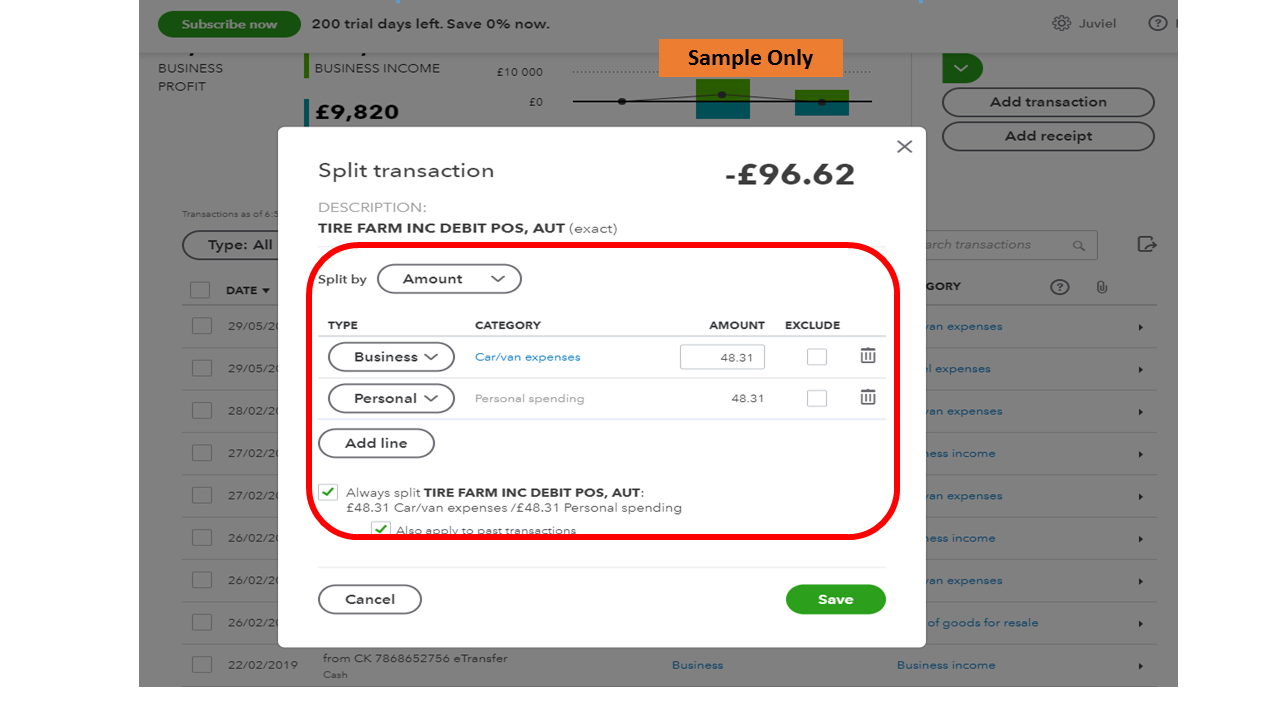The height and width of the screenshot is (720, 1280).
Task: Click the help icon next to Juviel
Action: pyautogui.click(x=1158, y=22)
